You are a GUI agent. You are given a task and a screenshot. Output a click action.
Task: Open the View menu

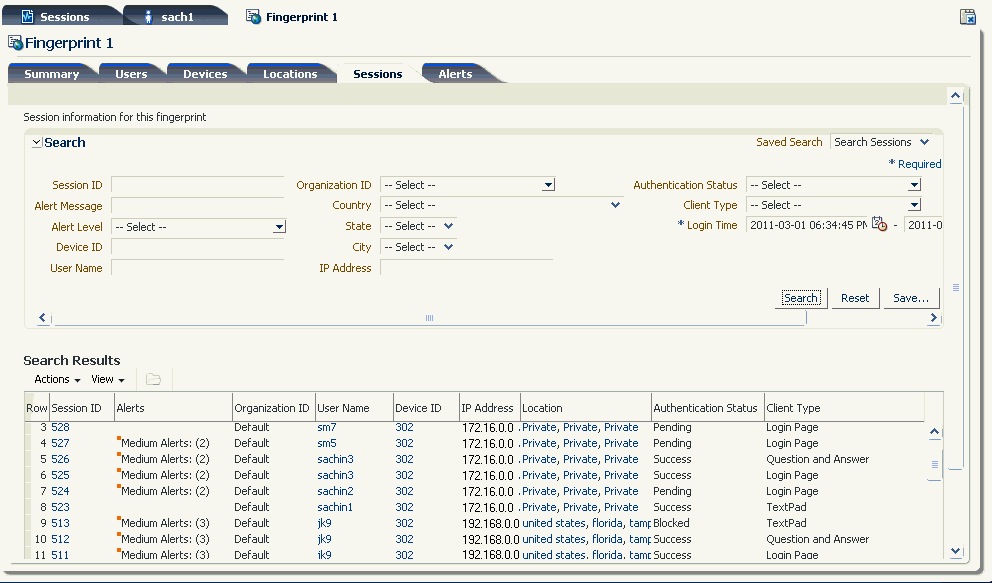(108, 379)
